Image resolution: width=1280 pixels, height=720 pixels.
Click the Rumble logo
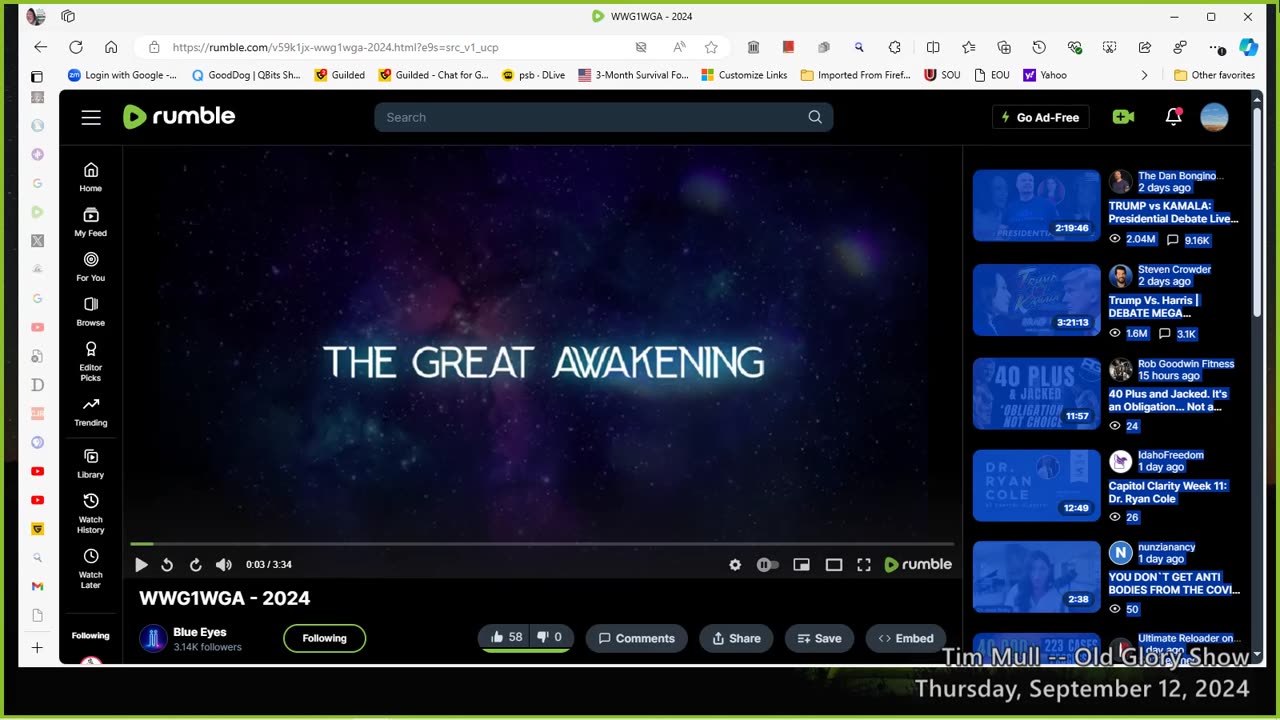[x=179, y=117]
